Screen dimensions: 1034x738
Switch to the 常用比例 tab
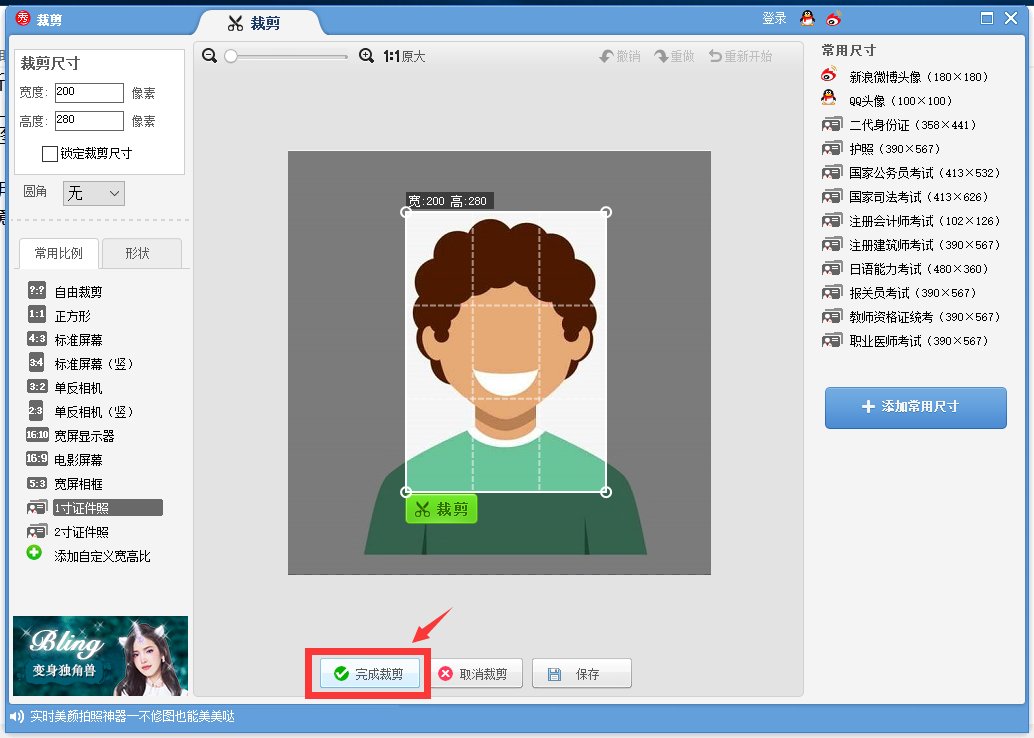tap(59, 253)
